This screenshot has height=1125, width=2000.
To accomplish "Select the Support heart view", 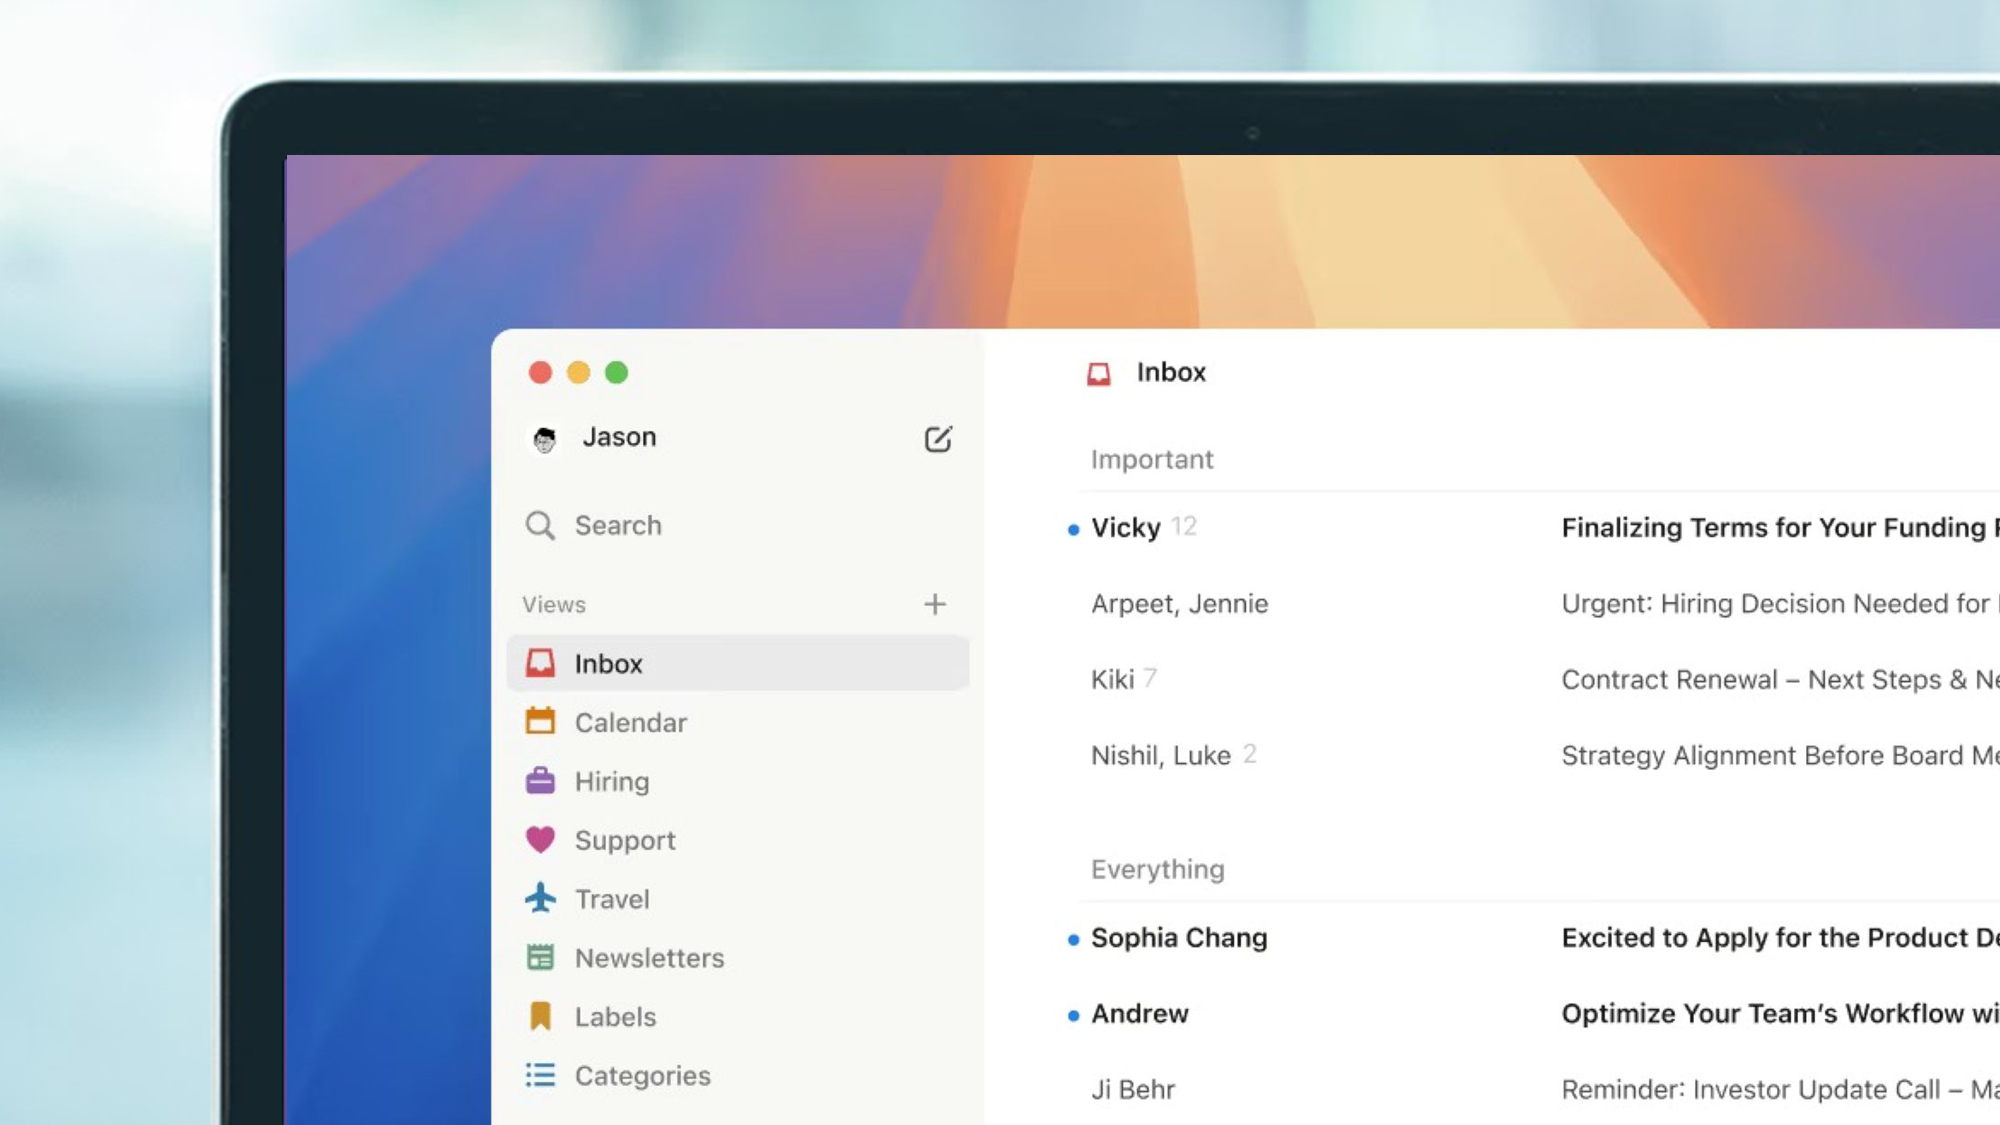I will 625,840.
